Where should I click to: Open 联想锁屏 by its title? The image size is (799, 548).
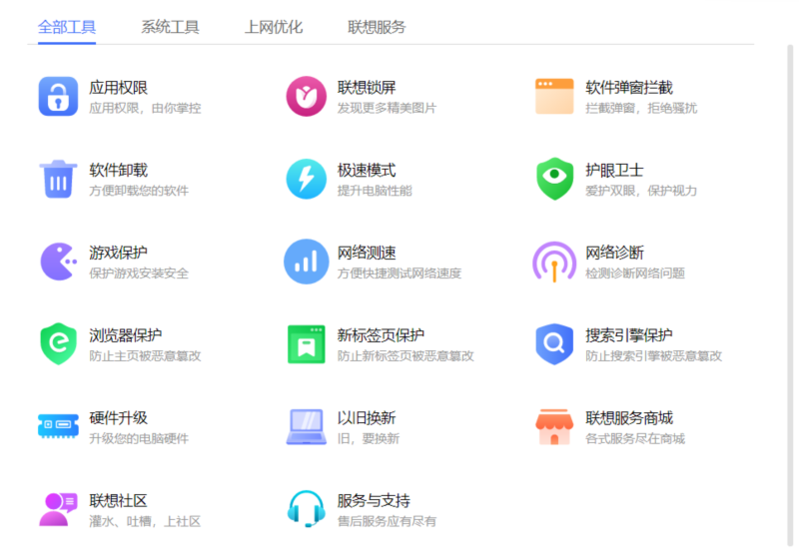[x=366, y=88]
